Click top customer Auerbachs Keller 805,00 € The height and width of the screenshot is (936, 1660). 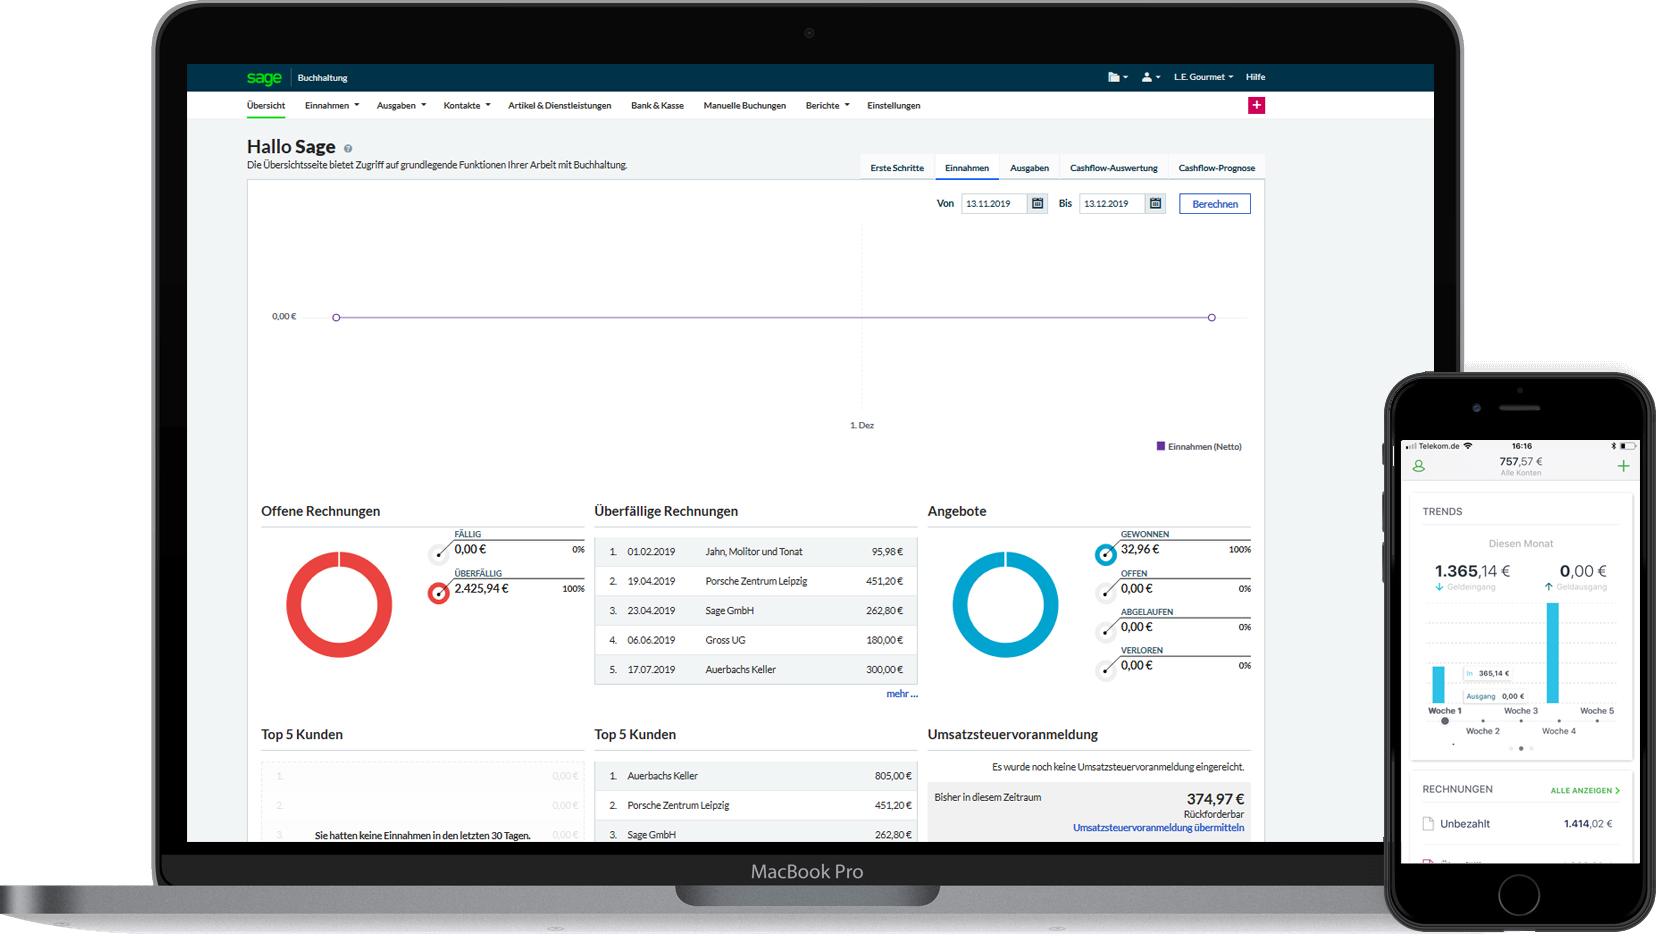tap(756, 776)
